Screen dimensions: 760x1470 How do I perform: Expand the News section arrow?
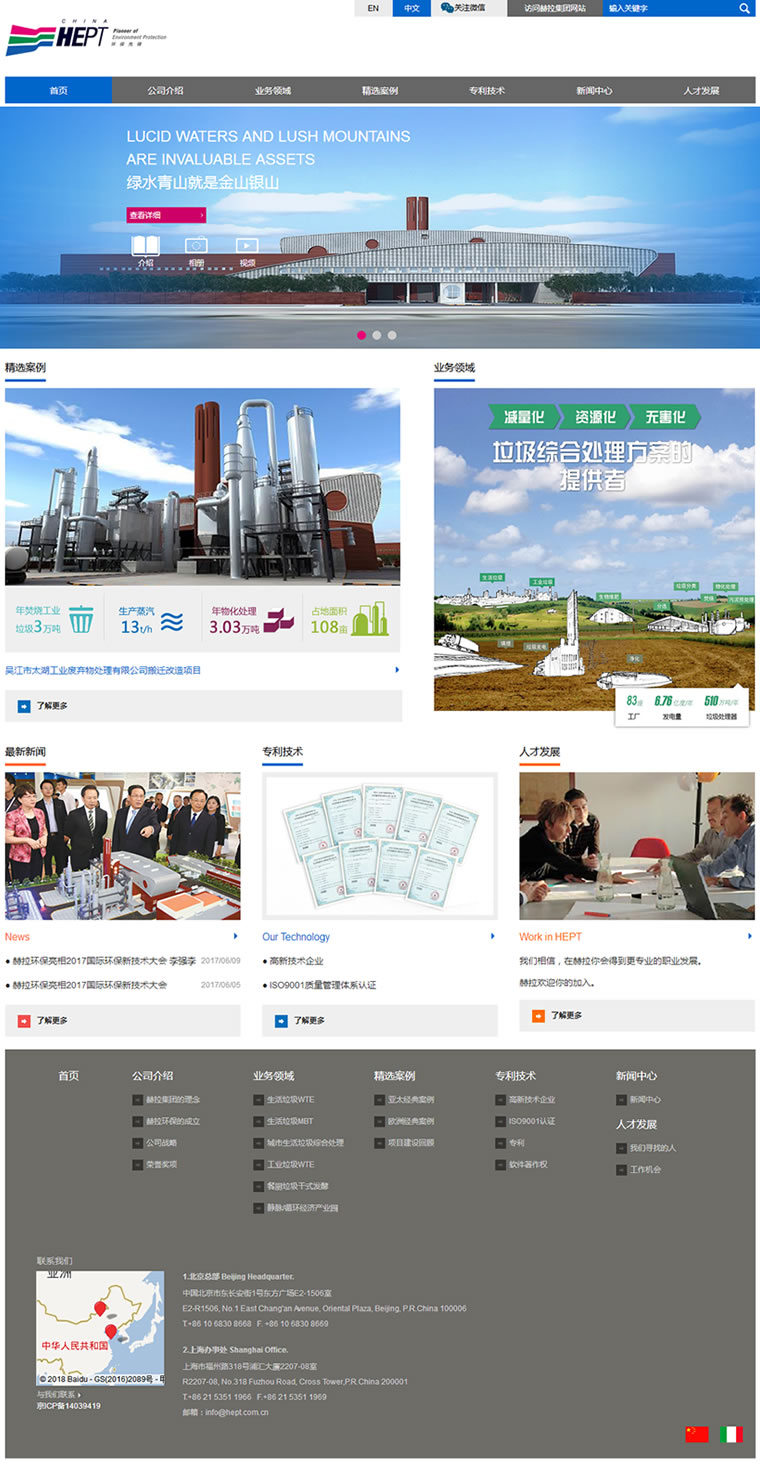point(236,936)
